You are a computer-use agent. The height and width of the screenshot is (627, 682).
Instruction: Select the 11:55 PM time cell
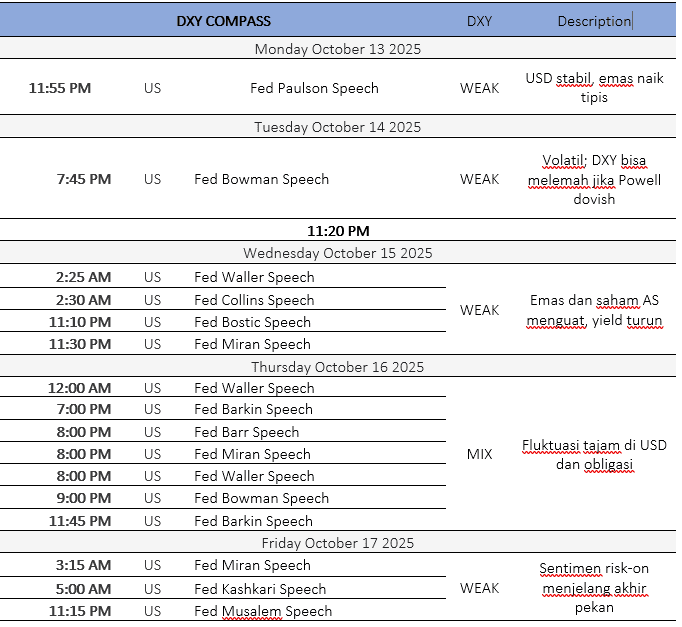point(60,88)
